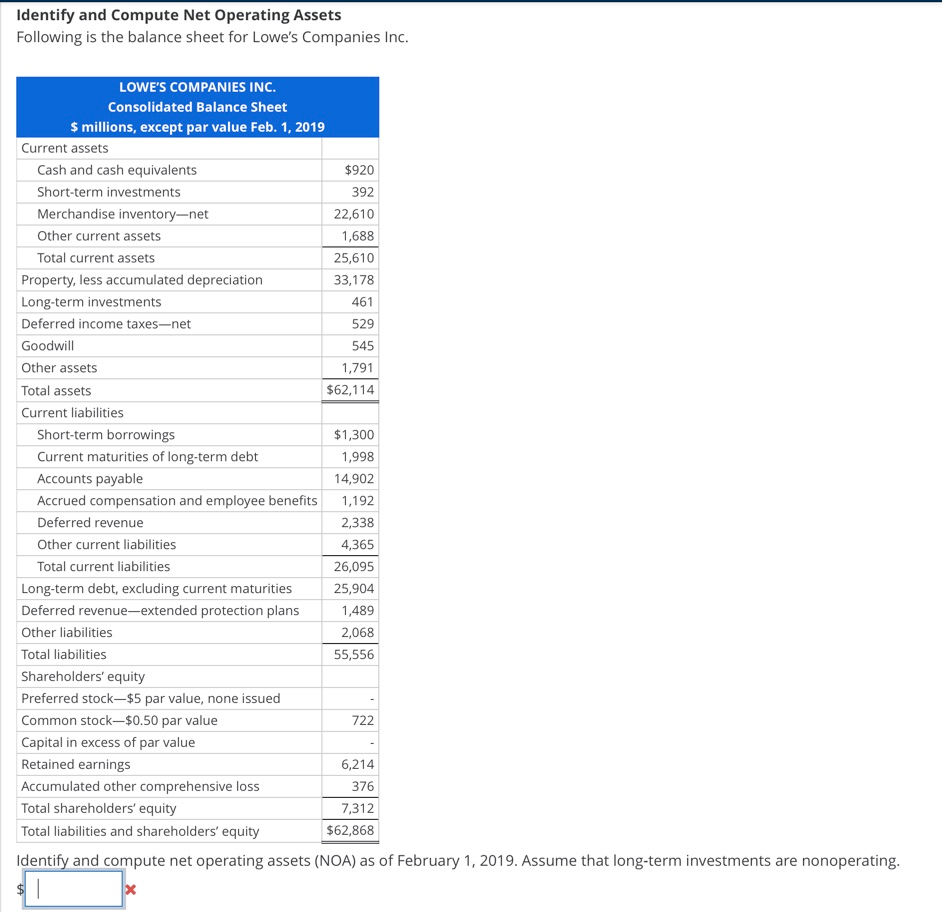942x912 pixels.
Task: Select the Cash and cash equivalents row
Action: click(117, 169)
